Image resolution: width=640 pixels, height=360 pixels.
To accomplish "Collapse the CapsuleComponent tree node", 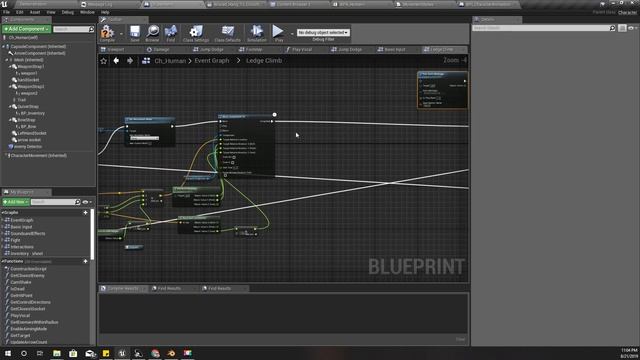I will coord(4,47).
